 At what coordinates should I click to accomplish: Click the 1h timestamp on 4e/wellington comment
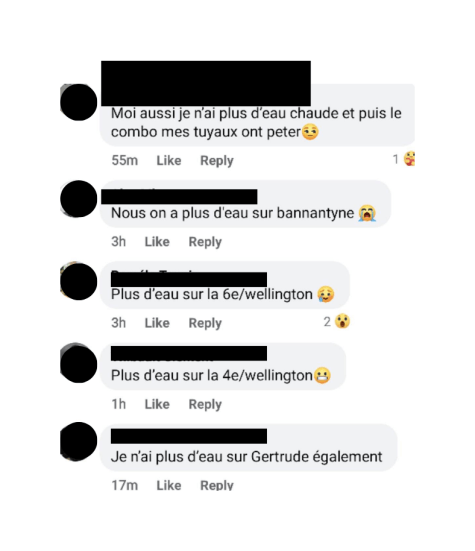[118, 404]
